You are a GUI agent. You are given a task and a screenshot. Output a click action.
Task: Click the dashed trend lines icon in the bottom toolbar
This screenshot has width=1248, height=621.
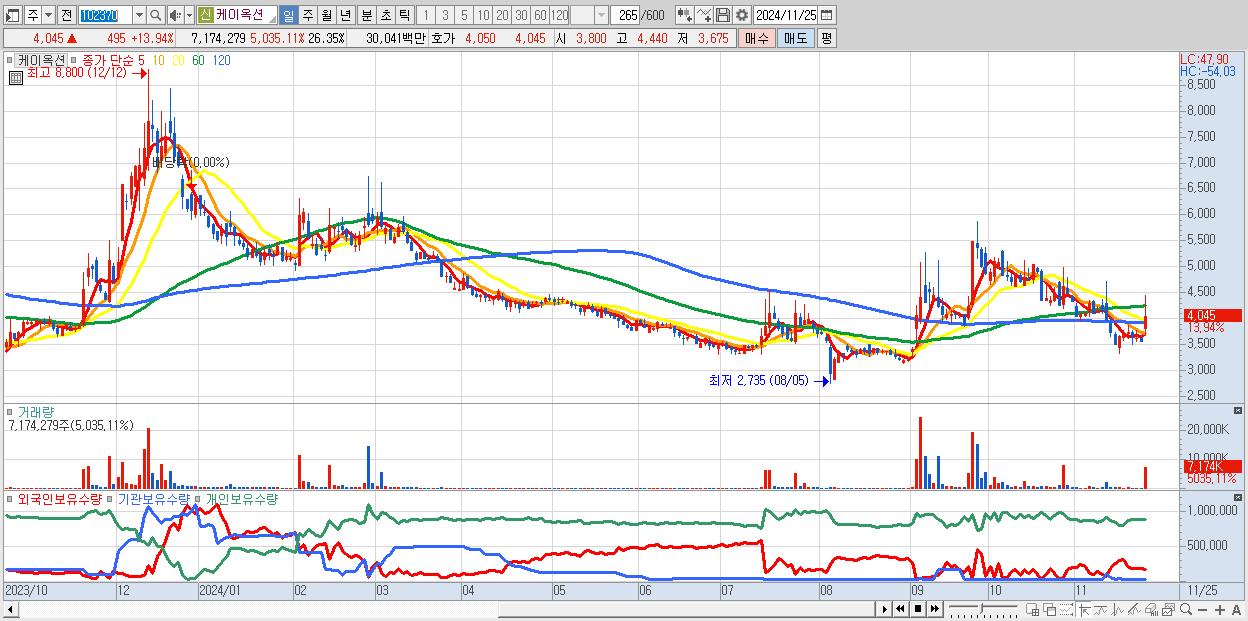pos(1066,609)
